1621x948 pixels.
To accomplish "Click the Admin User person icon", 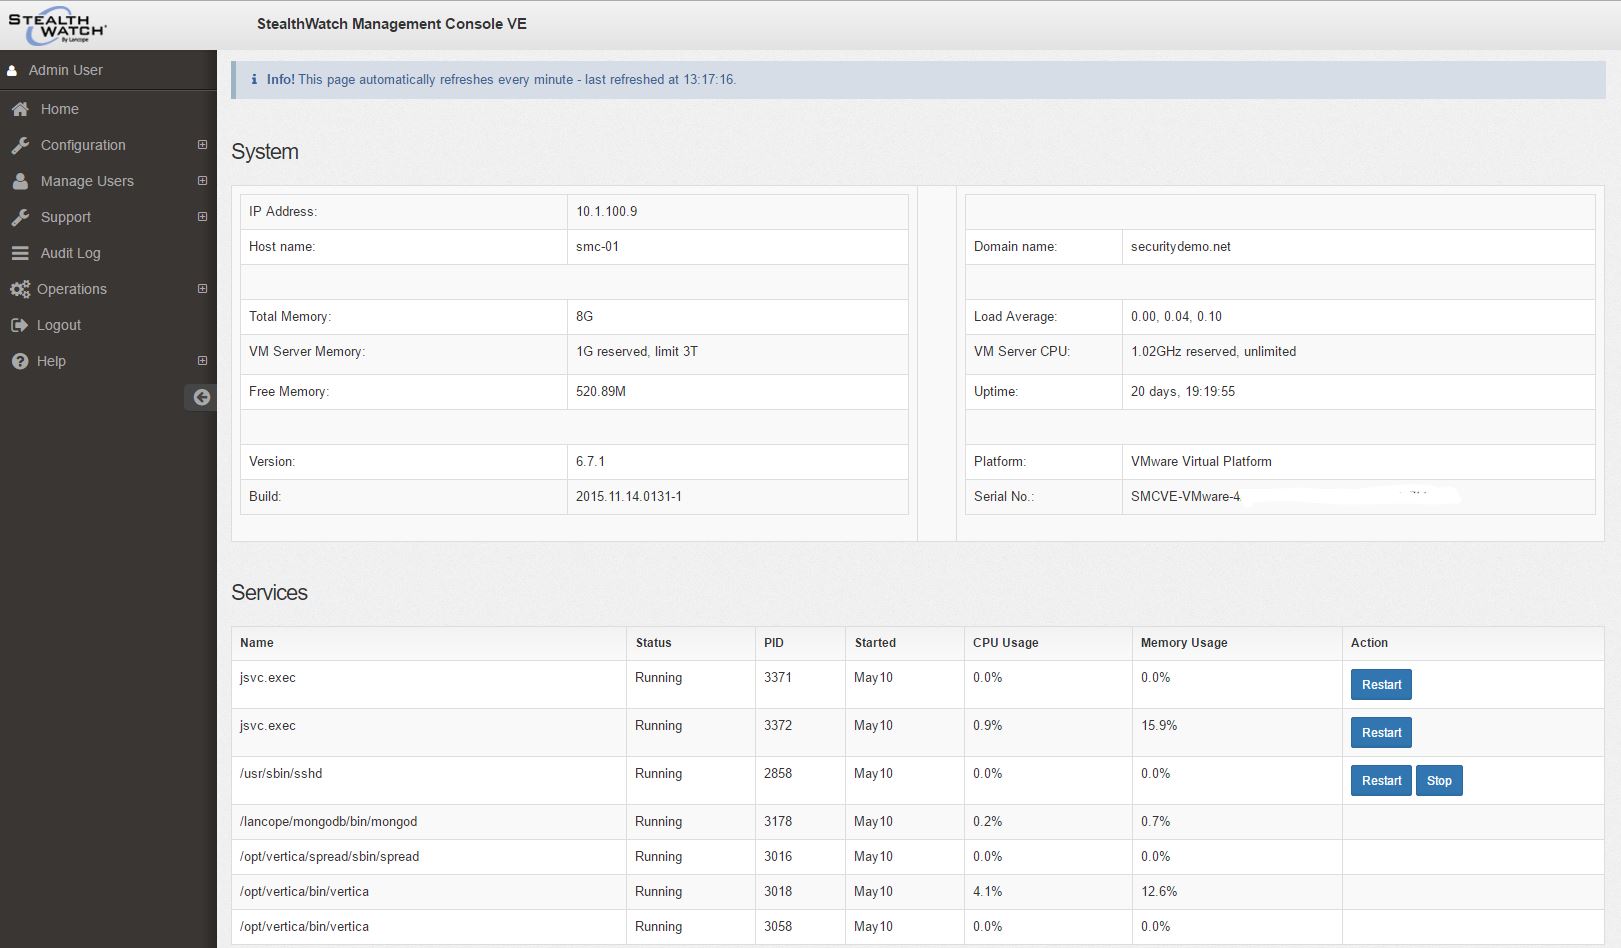I will [x=12, y=71].
